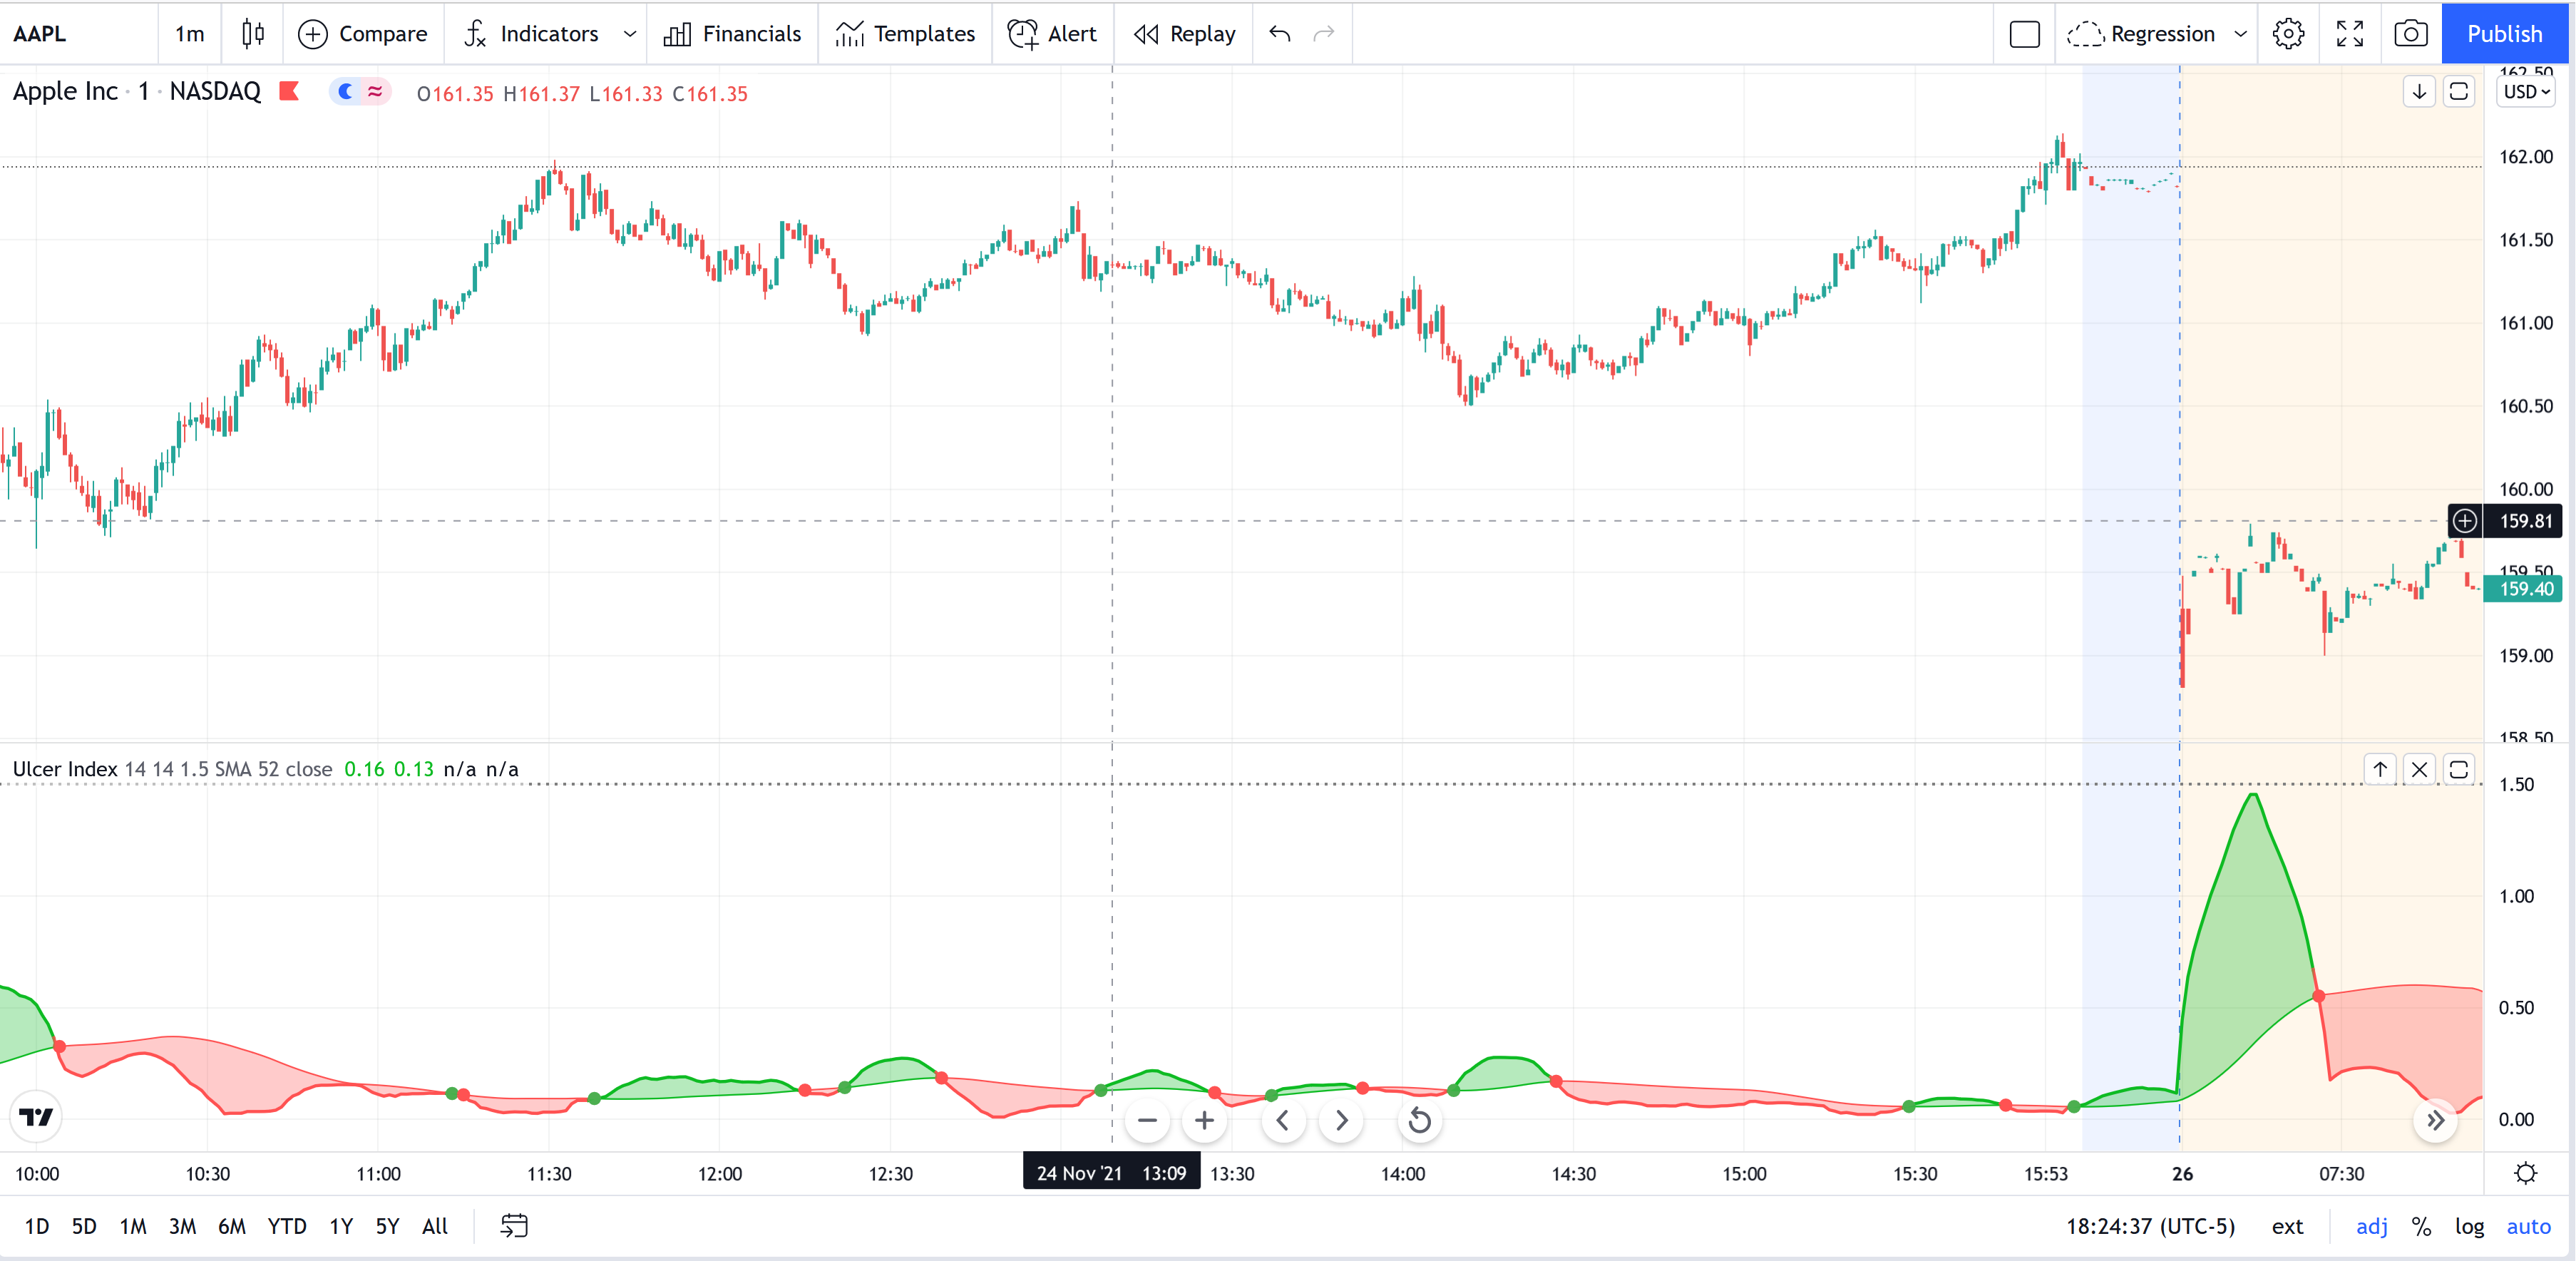Move Ulcer Index pane up

pyautogui.click(x=2380, y=769)
